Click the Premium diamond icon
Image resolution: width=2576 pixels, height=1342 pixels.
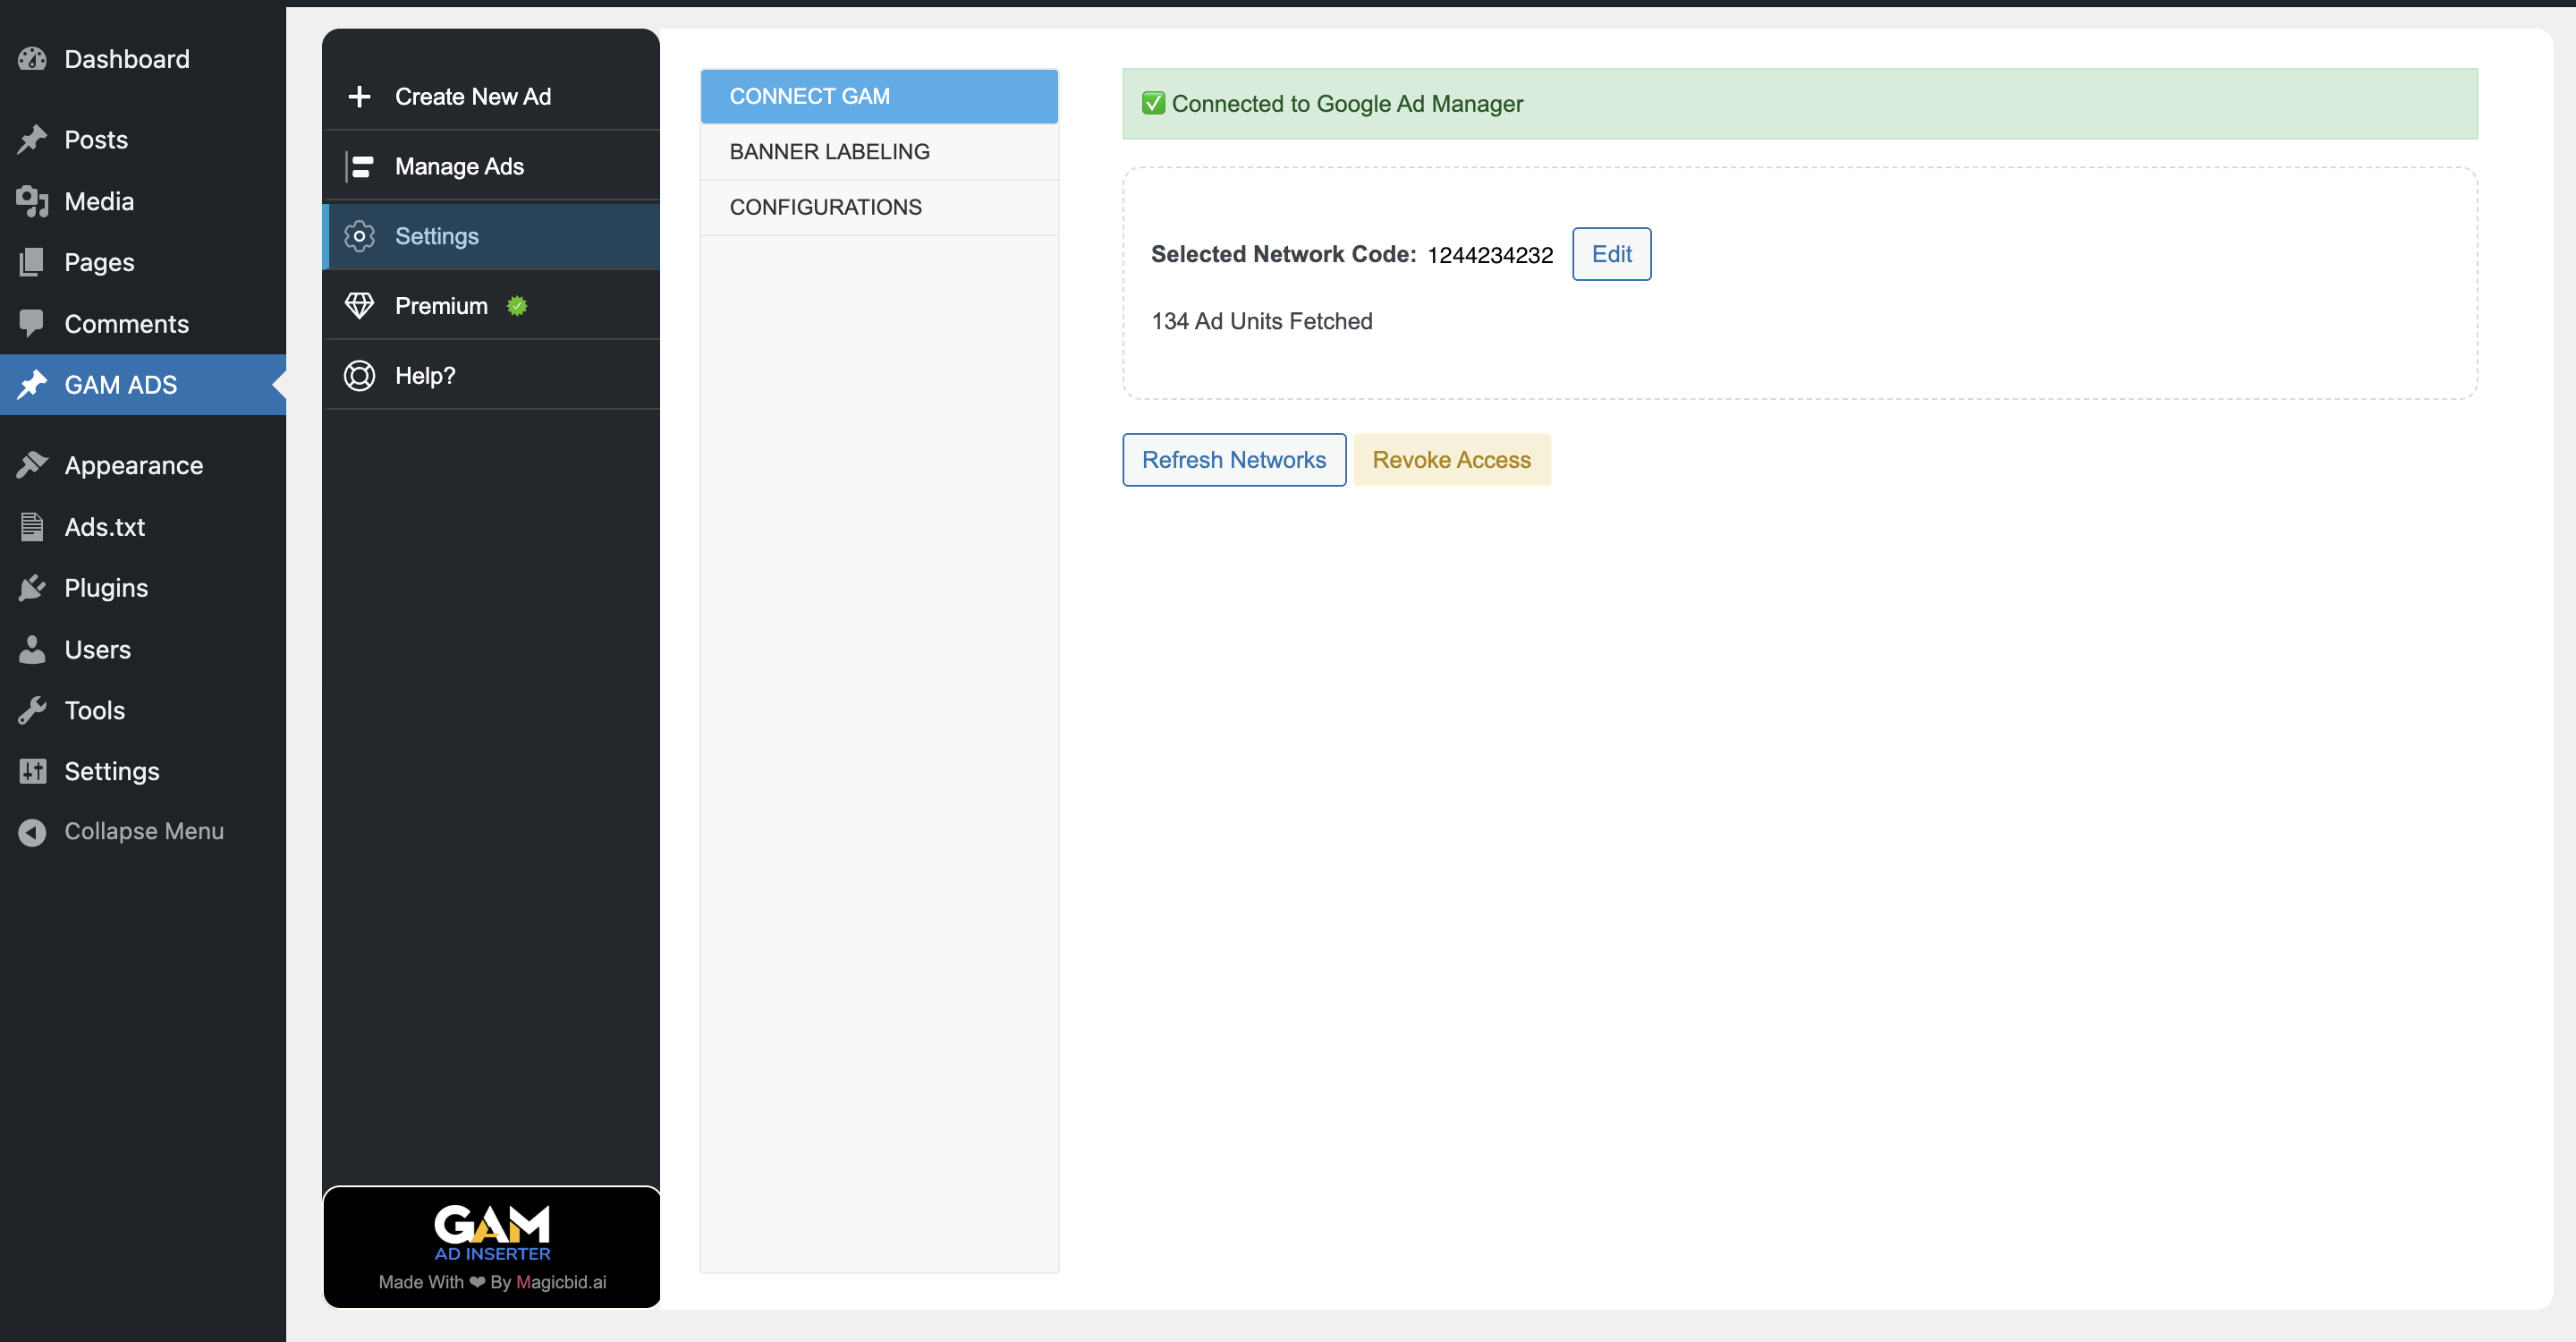359,306
